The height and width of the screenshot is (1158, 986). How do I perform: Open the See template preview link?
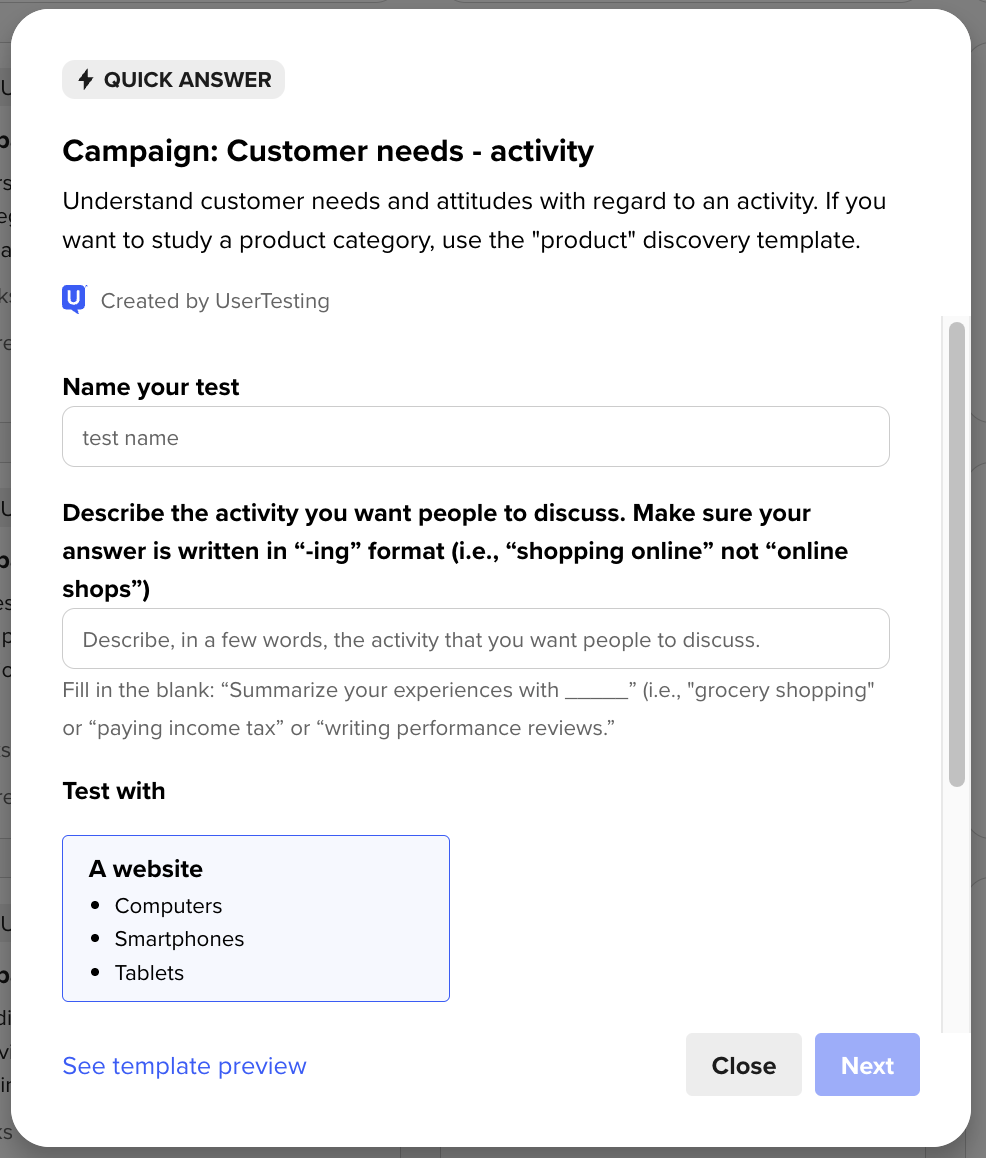click(184, 1066)
